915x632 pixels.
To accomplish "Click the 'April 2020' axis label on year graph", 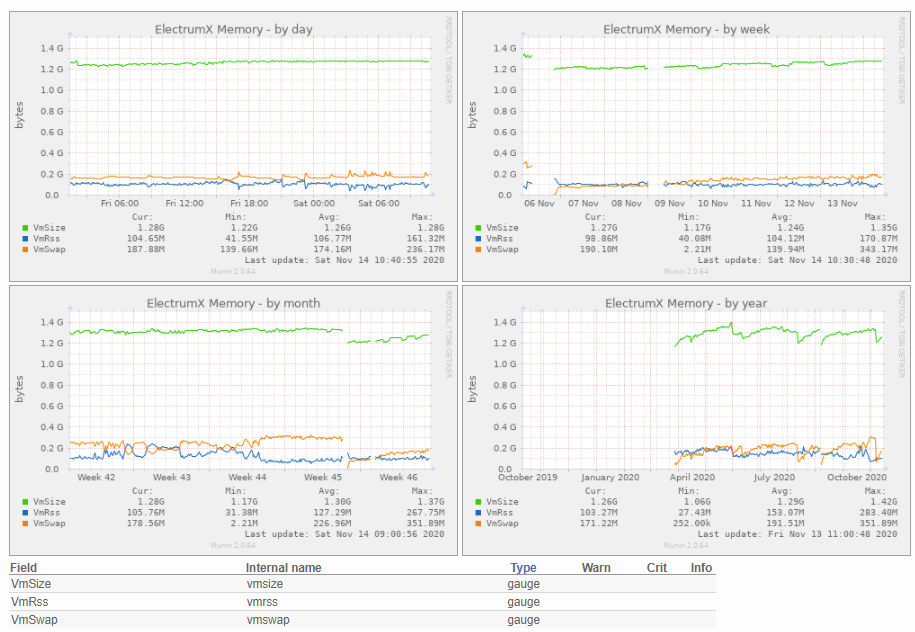I will 692,477.
